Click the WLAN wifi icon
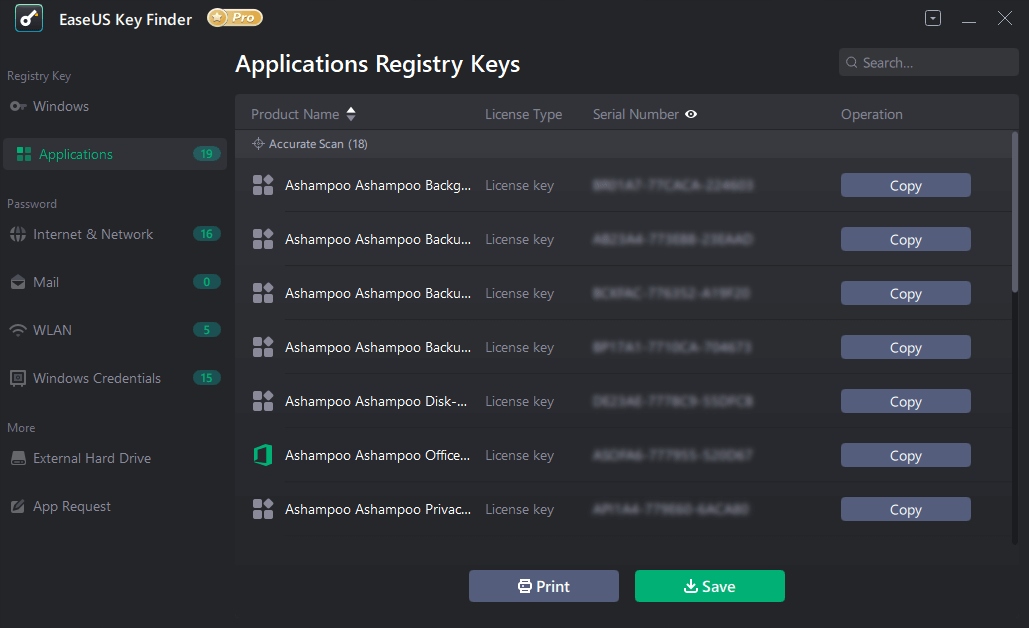The image size is (1029, 628). click(x=17, y=330)
